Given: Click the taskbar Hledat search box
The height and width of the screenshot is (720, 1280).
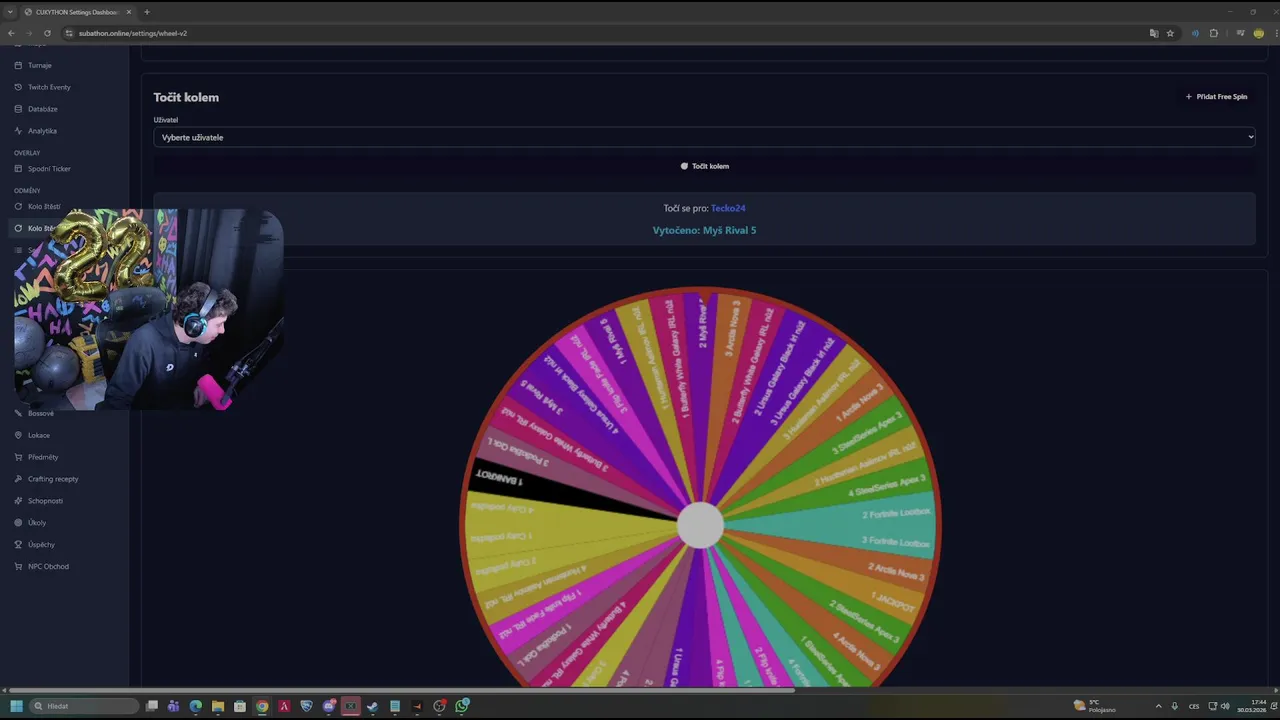Looking at the screenshot, I should (85, 706).
